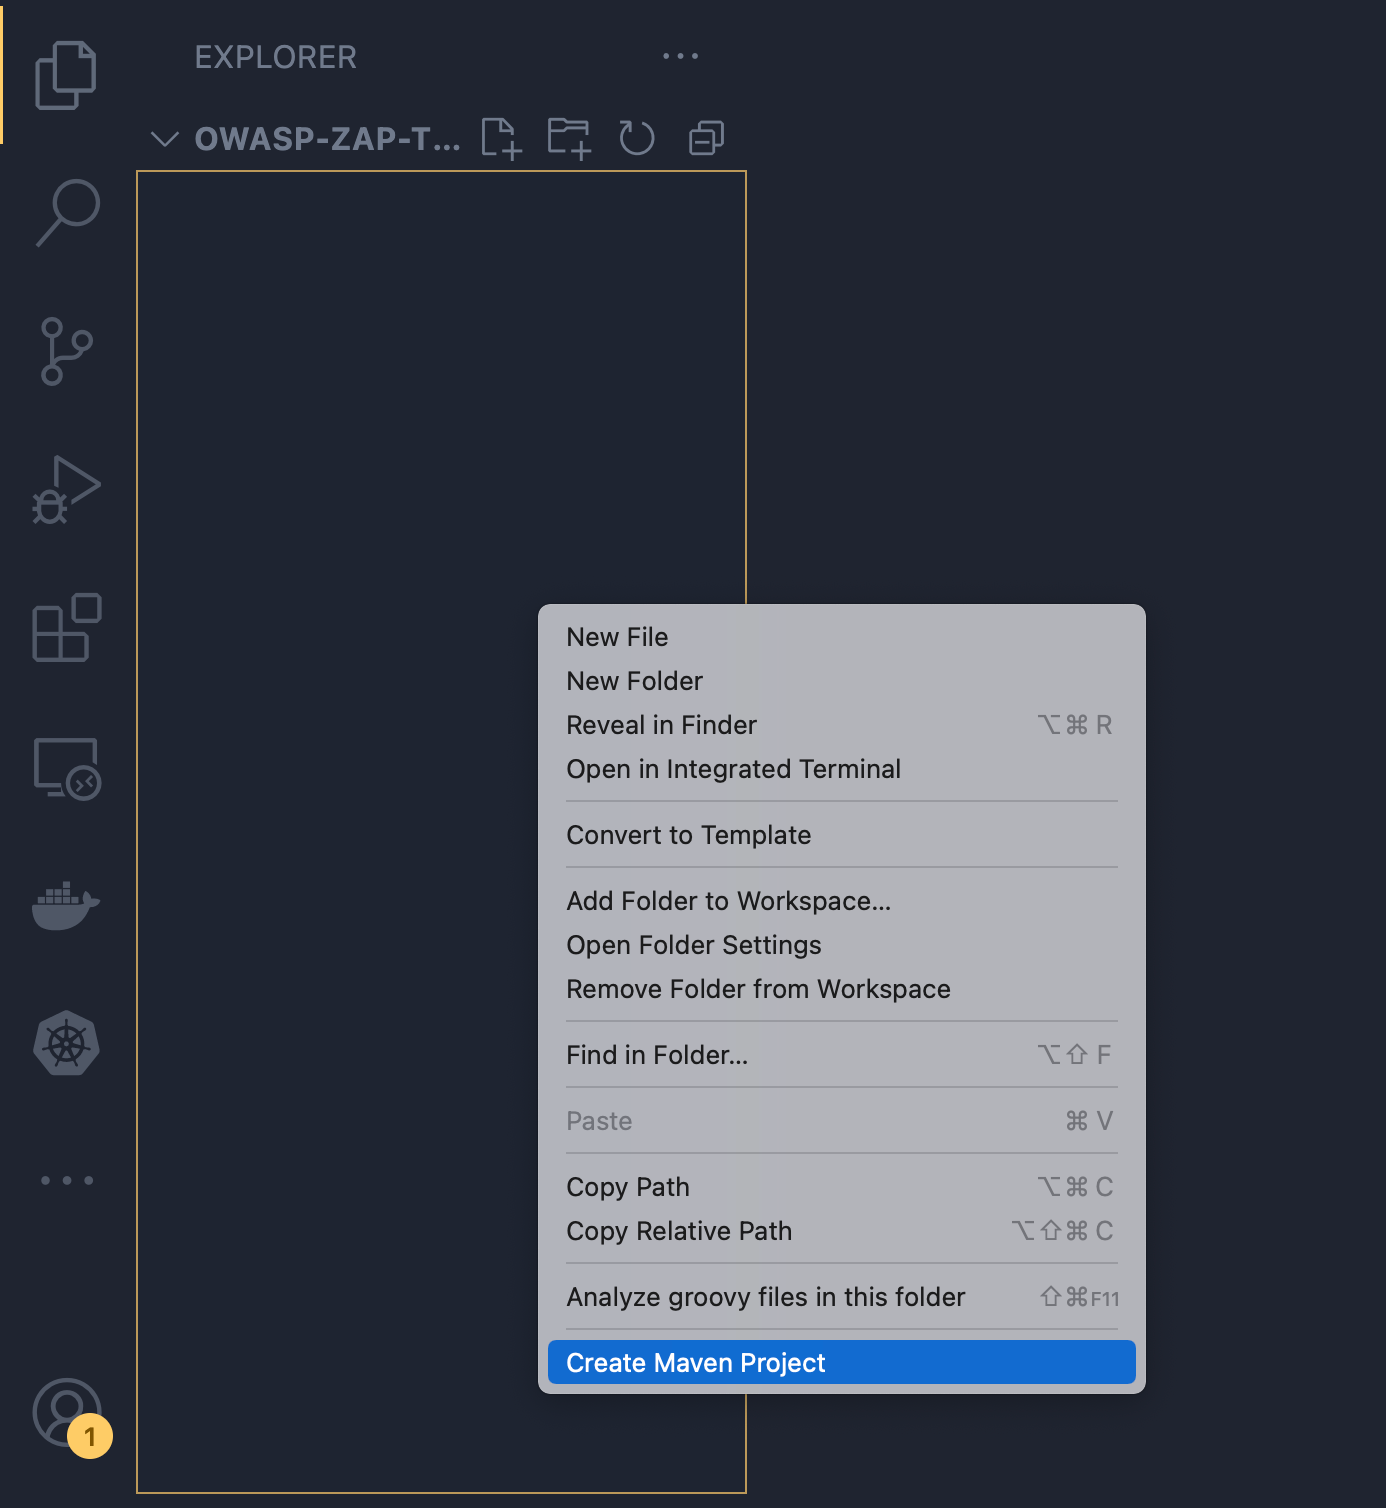Select the Source Control icon
Viewport: 1386px width, 1508px height.
click(66, 350)
